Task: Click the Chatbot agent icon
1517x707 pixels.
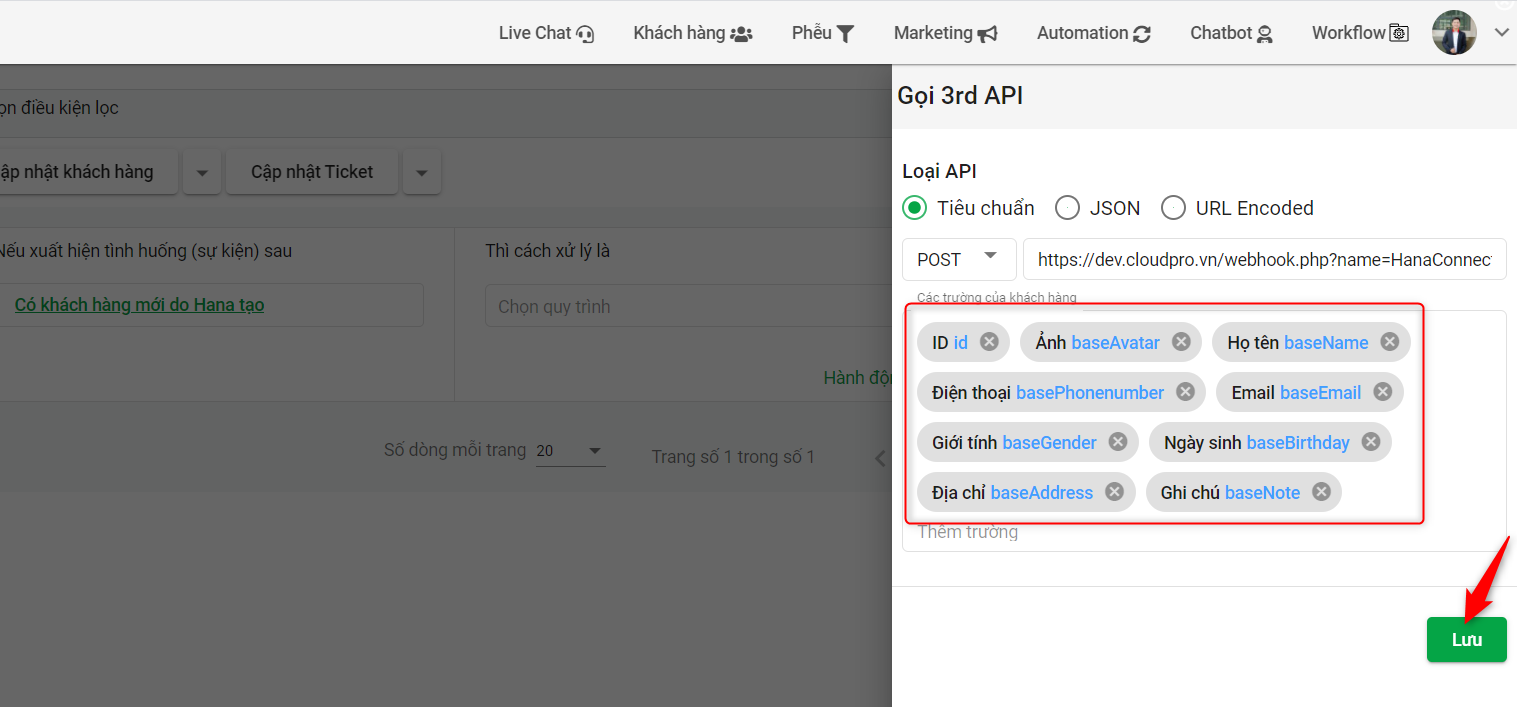Action: coord(1265,34)
